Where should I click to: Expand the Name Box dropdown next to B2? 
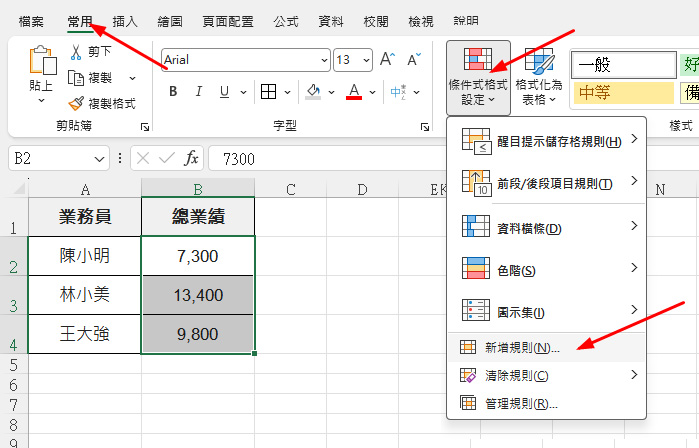click(x=99, y=159)
